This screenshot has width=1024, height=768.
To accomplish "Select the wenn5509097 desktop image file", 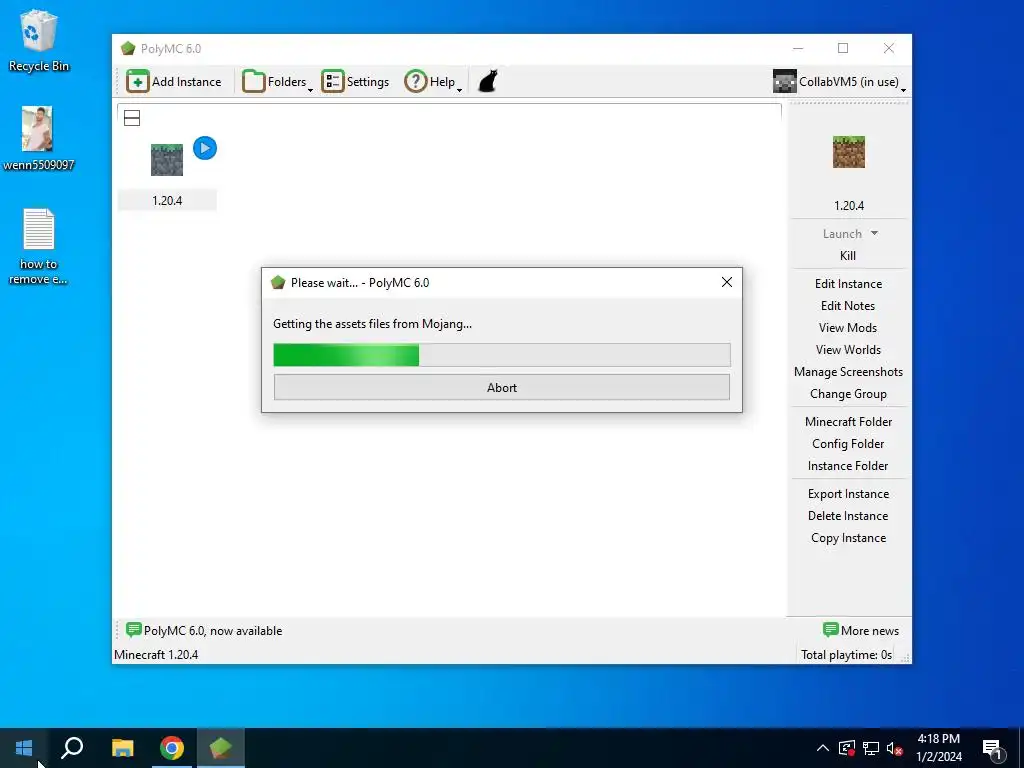I will pos(39,138).
